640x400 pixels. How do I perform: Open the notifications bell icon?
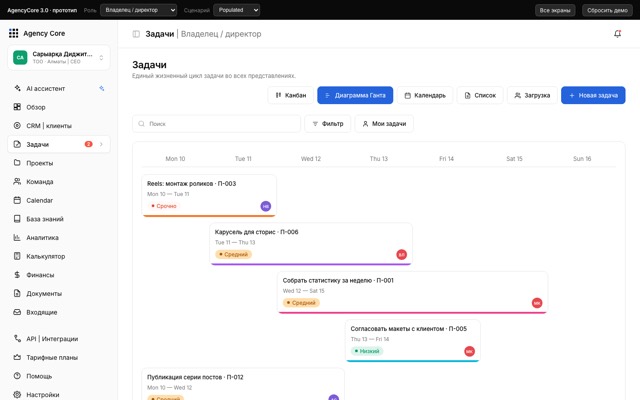click(618, 33)
